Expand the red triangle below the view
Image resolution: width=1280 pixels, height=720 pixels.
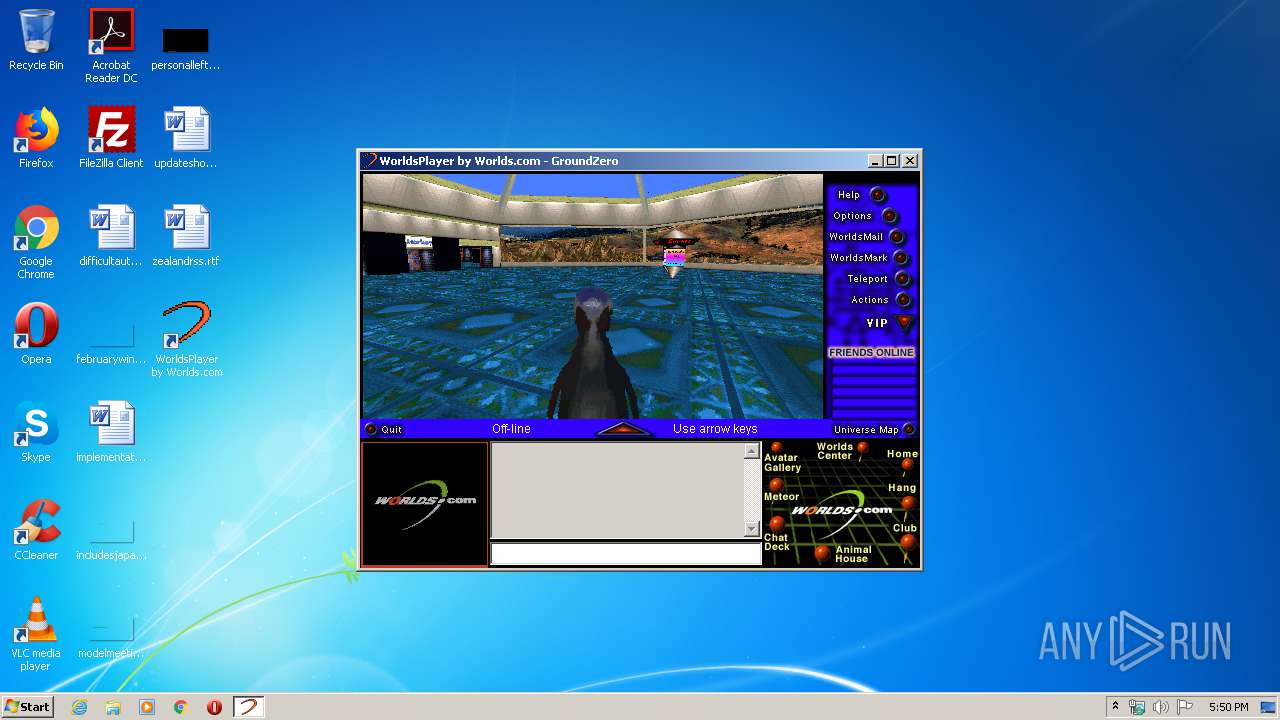click(x=623, y=429)
